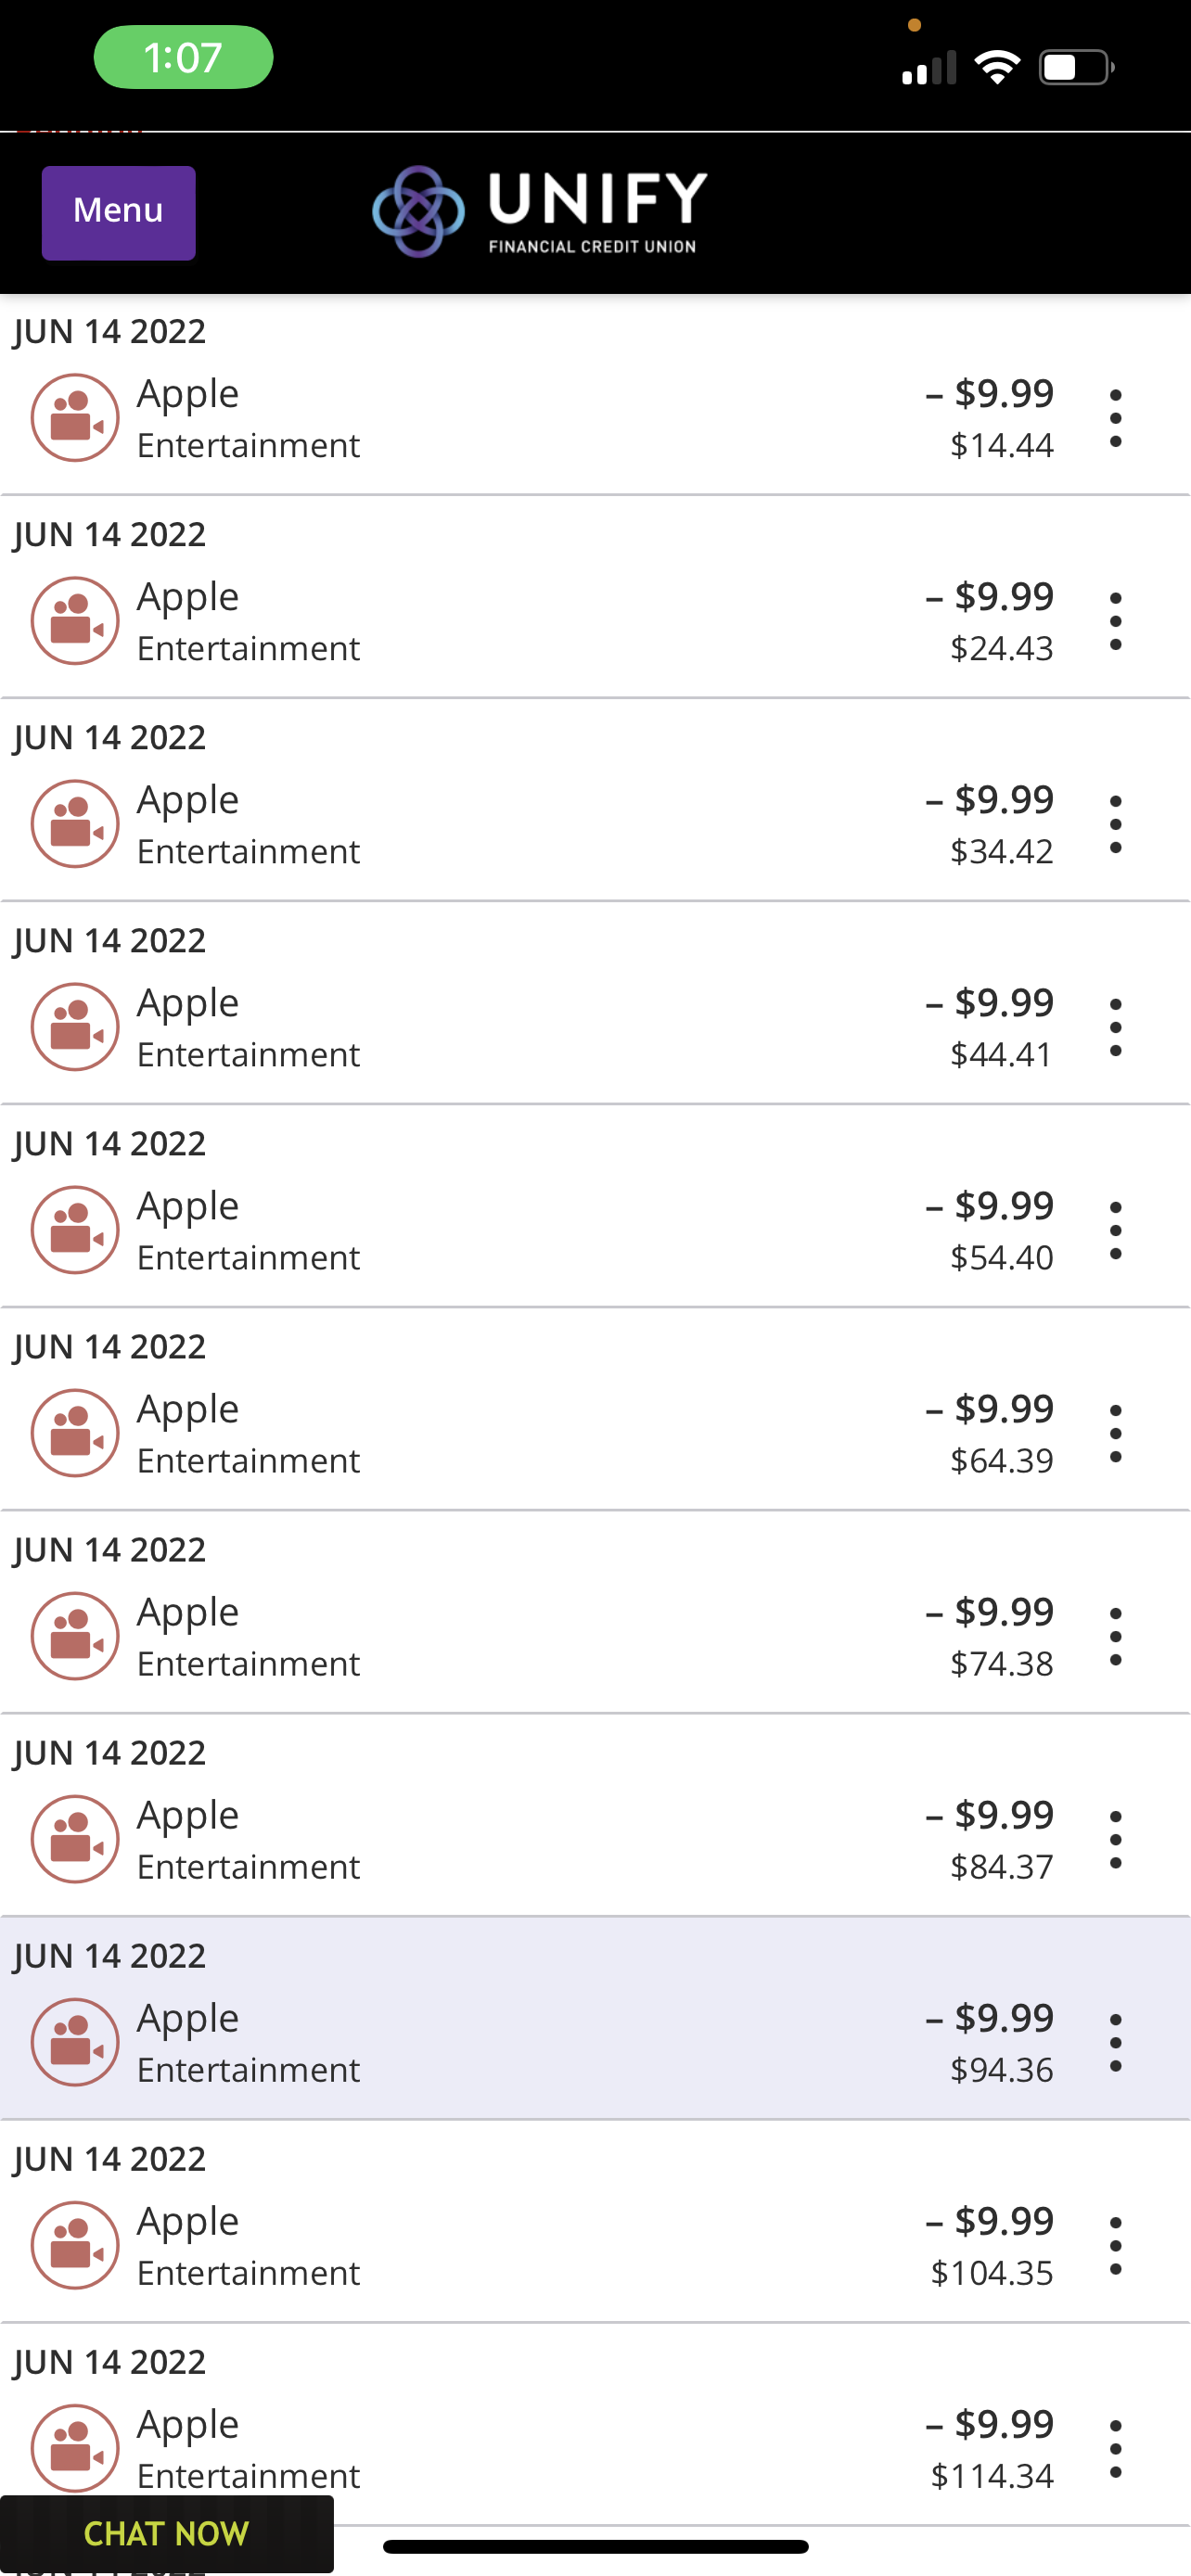The image size is (1191, 2576).
Task: Open three-dot menu for $24.43 balance row
Action: (1115, 621)
